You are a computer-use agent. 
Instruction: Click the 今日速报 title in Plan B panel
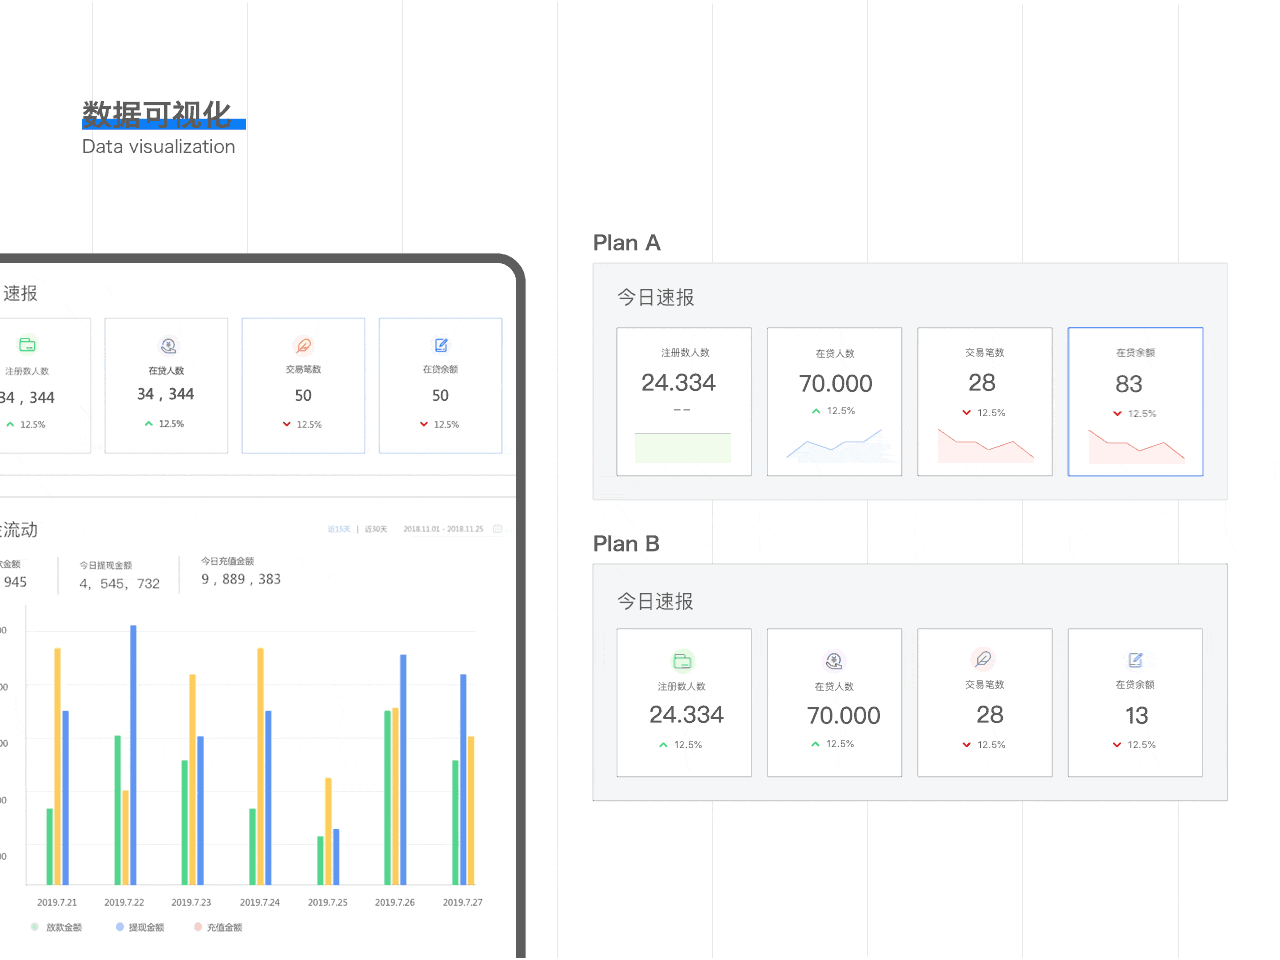coord(656,601)
